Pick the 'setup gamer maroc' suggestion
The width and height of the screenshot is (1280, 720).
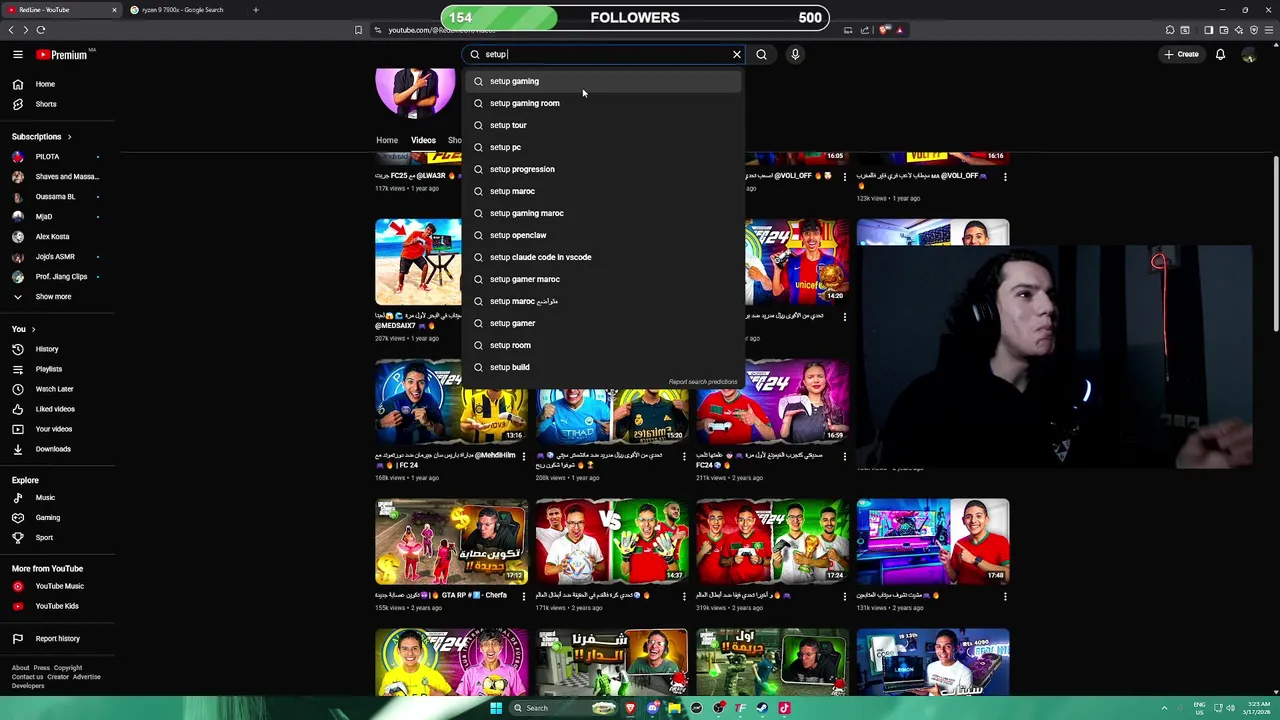[604, 279]
